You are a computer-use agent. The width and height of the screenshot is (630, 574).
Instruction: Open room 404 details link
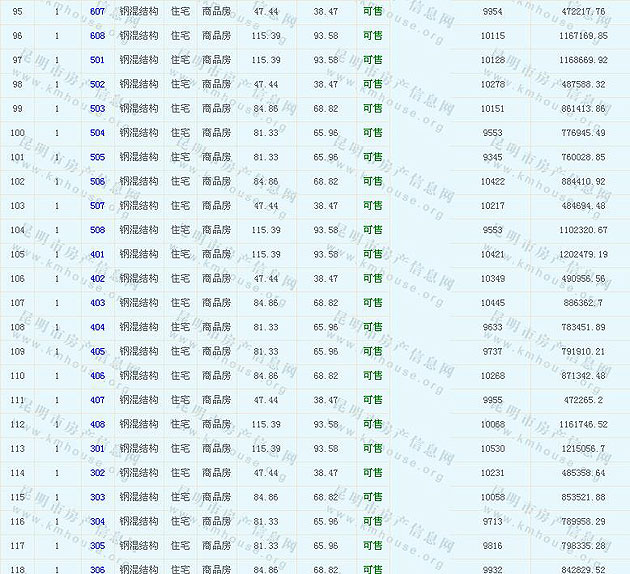pos(97,327)
